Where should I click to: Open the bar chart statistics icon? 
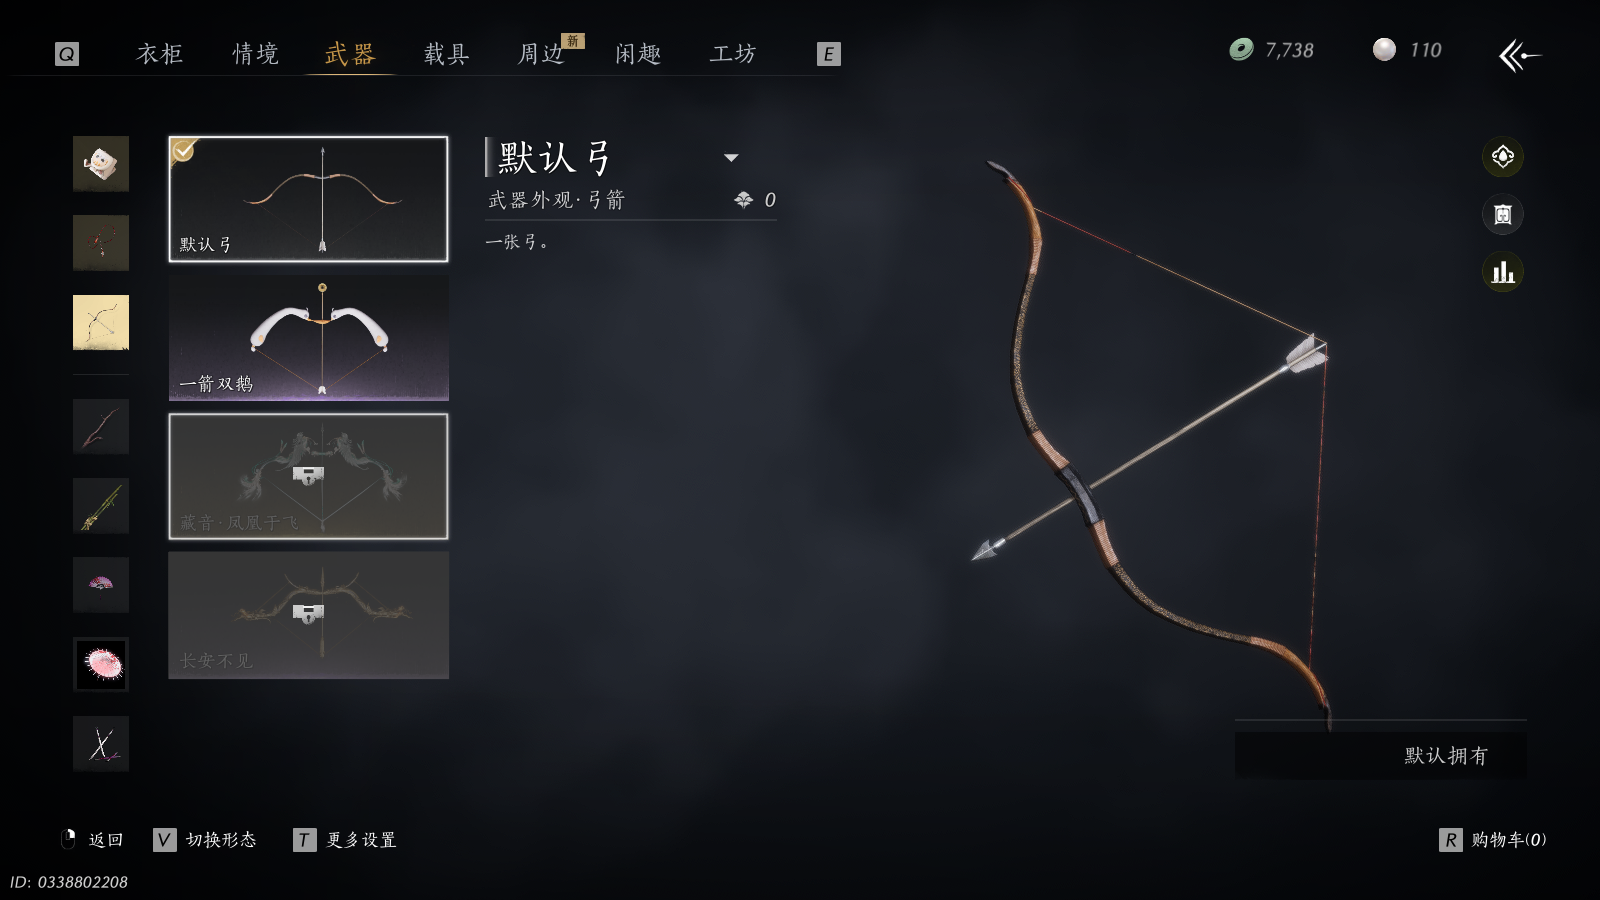(x=1502, y=272)
